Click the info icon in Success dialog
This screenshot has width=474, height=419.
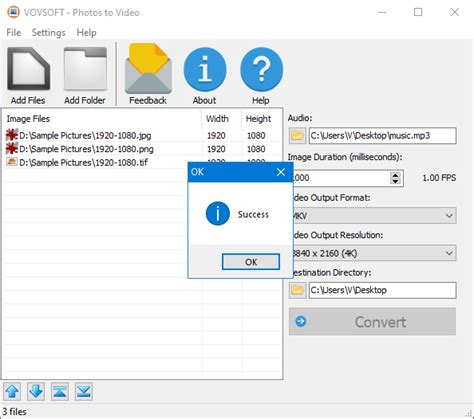click(218, 213)
